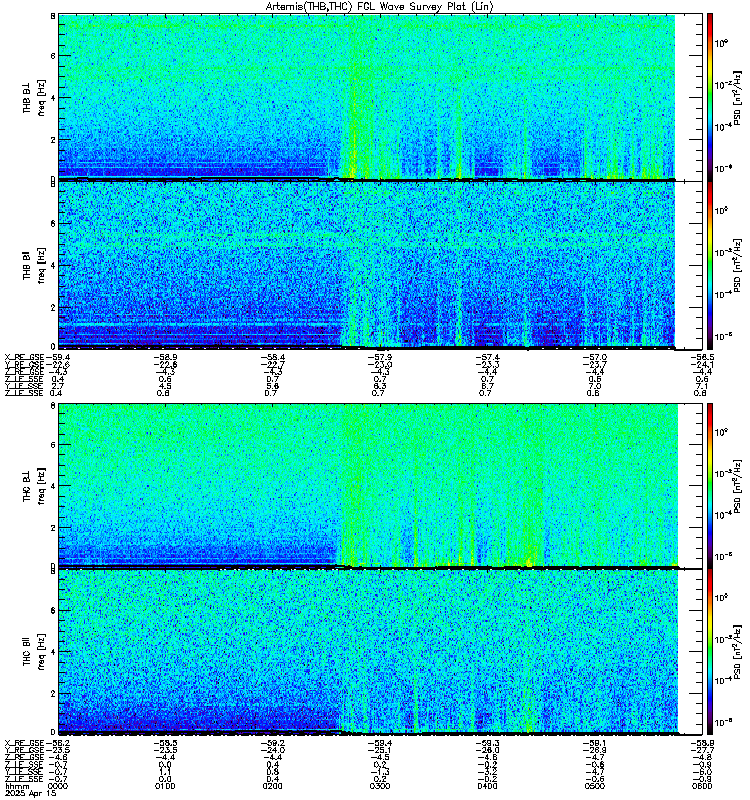
Task: Click the THB X_RE_GSE value '-57.9'
Action: pos(380,357)
